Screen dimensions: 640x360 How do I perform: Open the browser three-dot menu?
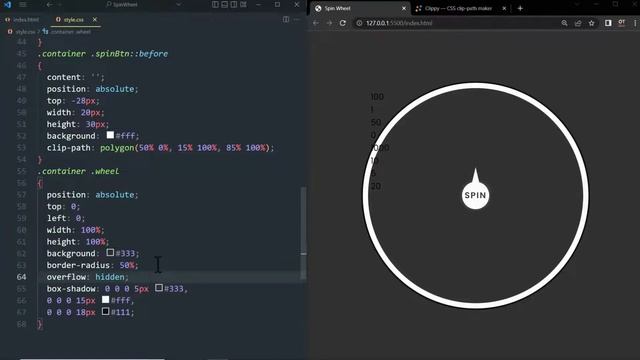click(x=635, y=23)
